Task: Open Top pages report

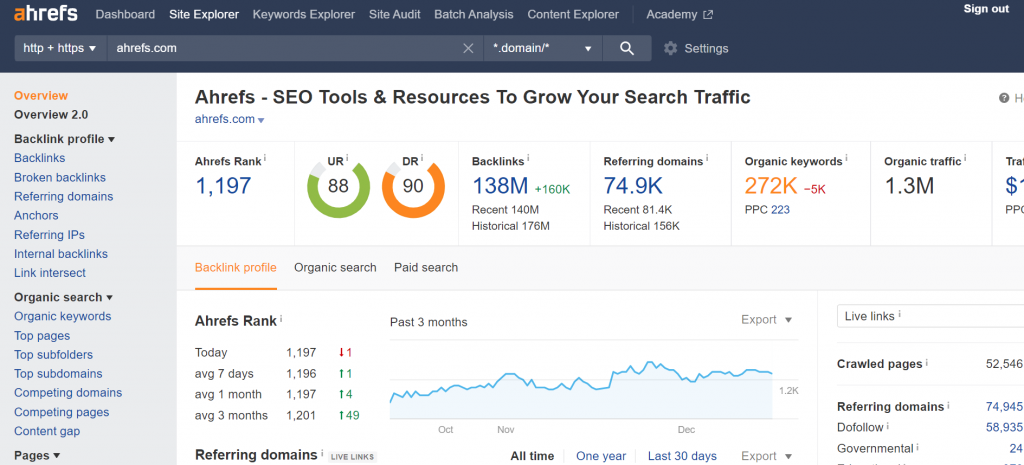Action: point(42,336)
